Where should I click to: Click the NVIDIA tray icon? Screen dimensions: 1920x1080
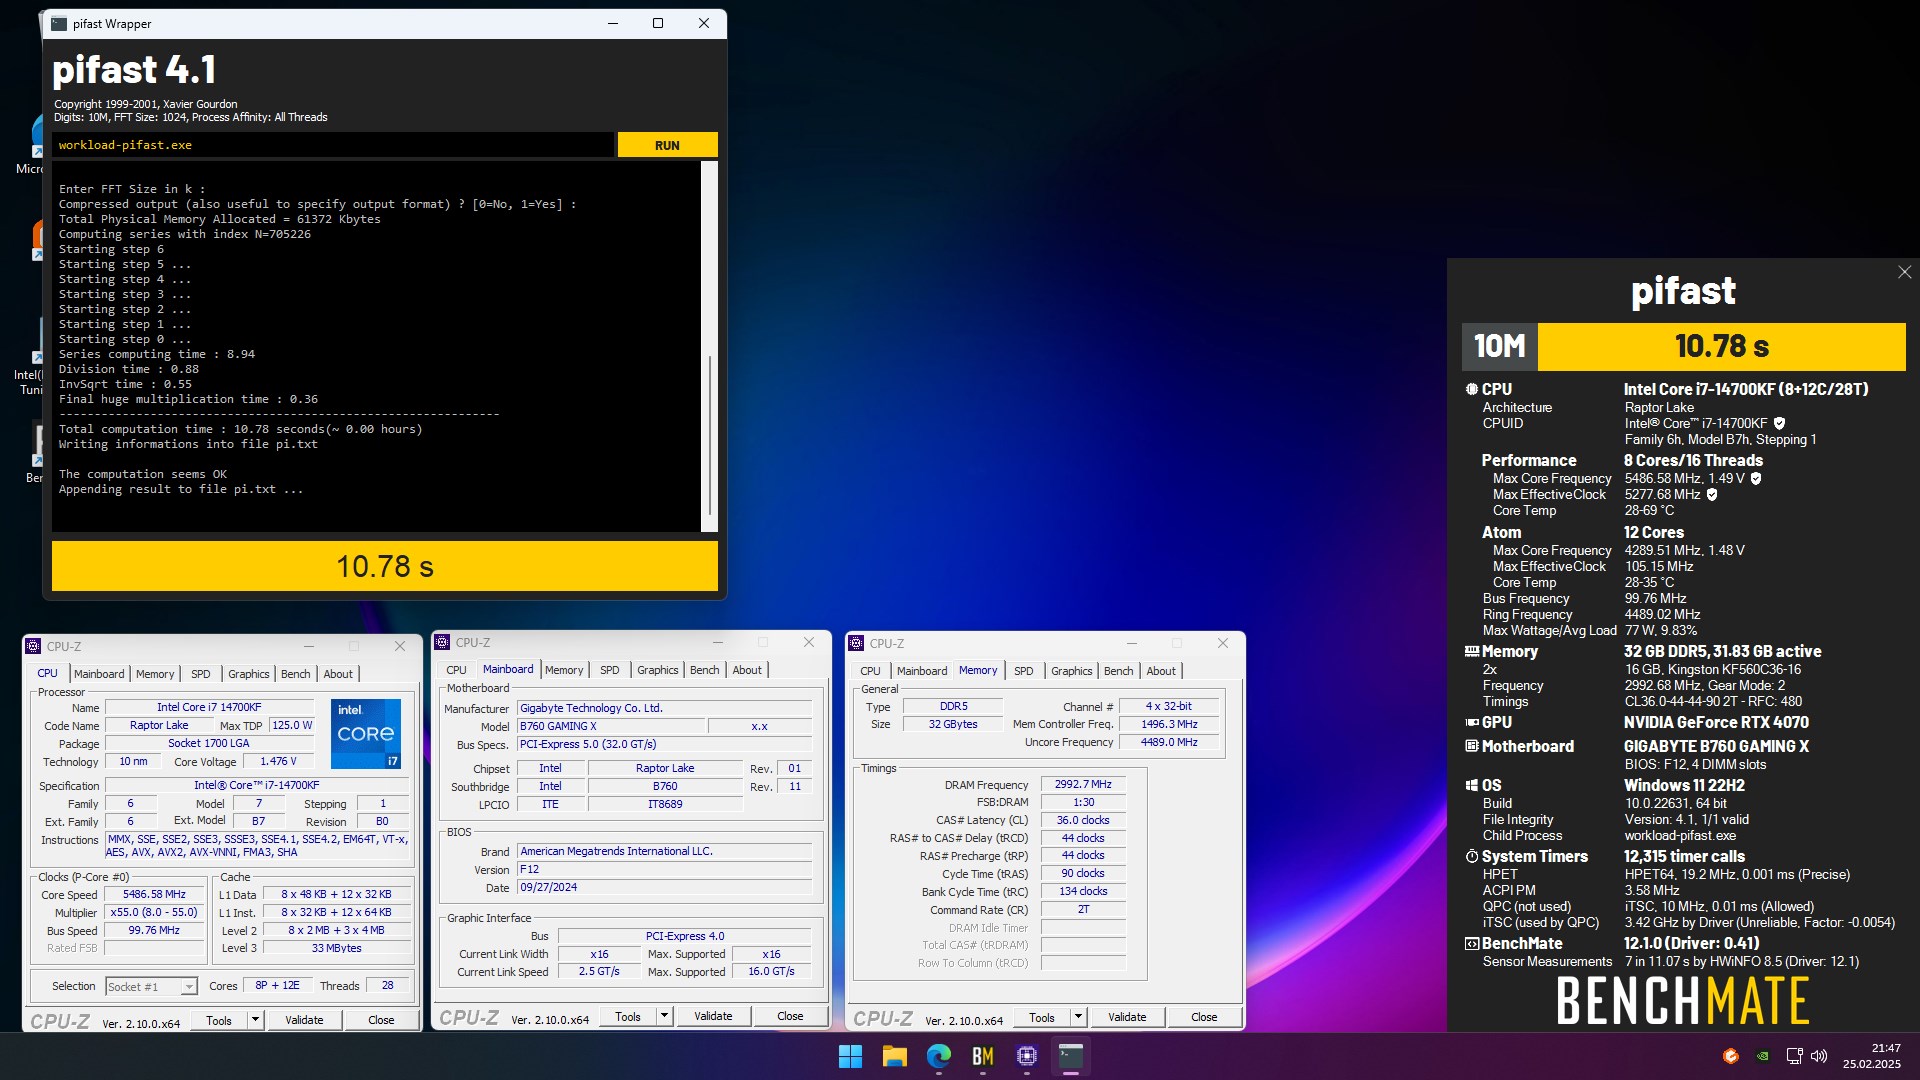[1763, 1056]
